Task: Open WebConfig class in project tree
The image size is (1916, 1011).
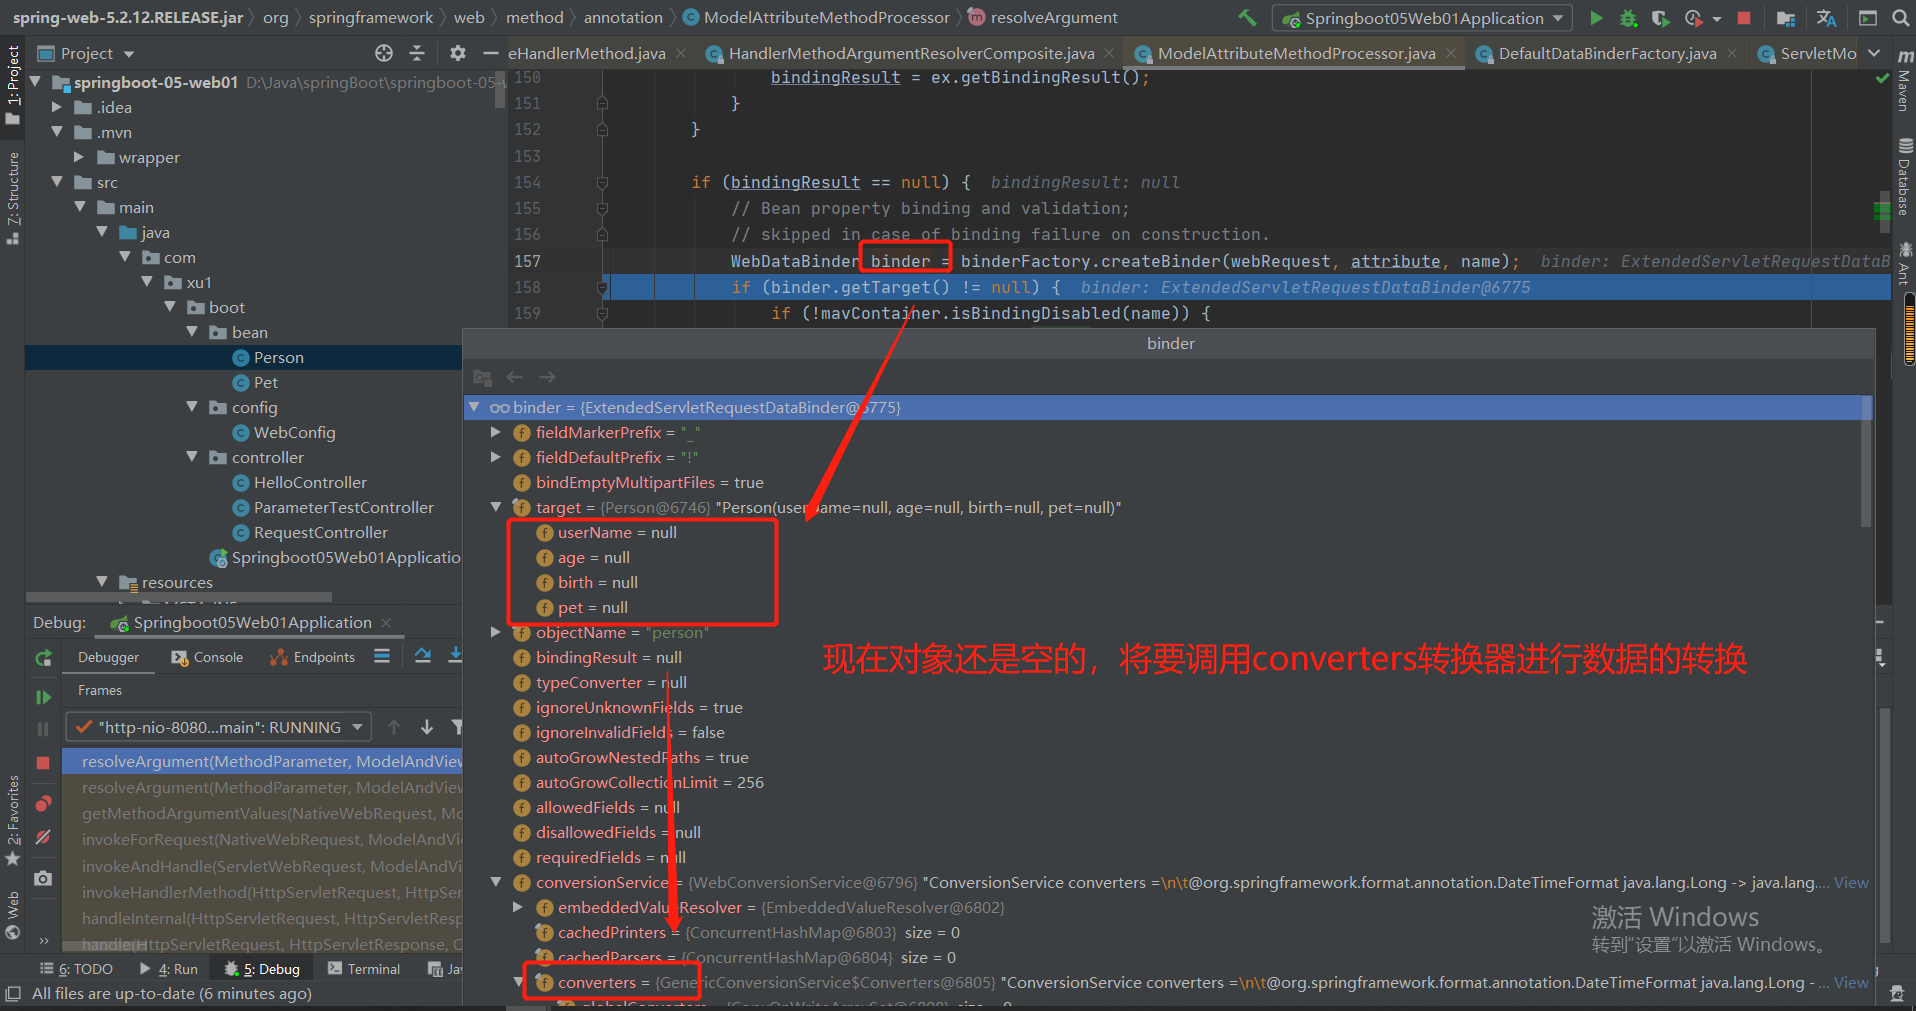Action: (x=294, y=432)
